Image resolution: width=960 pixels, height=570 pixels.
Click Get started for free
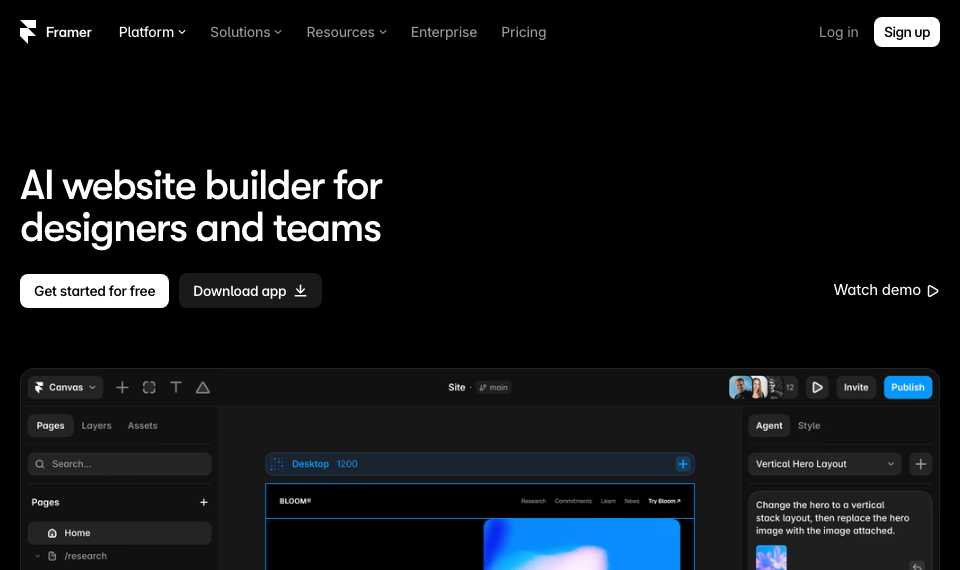click(94, 291)
